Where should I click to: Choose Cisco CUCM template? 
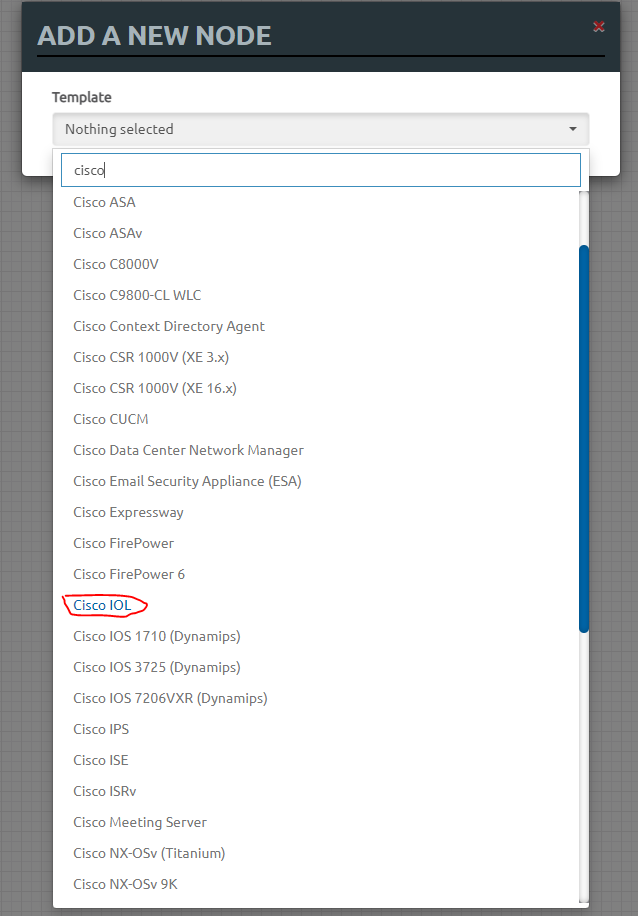(x=110, y=419)
